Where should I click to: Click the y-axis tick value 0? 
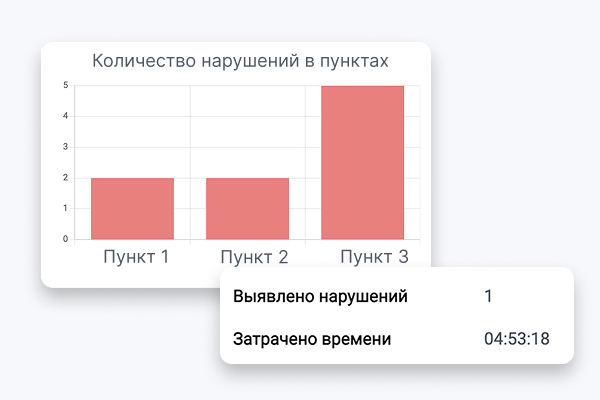[66, 239]
